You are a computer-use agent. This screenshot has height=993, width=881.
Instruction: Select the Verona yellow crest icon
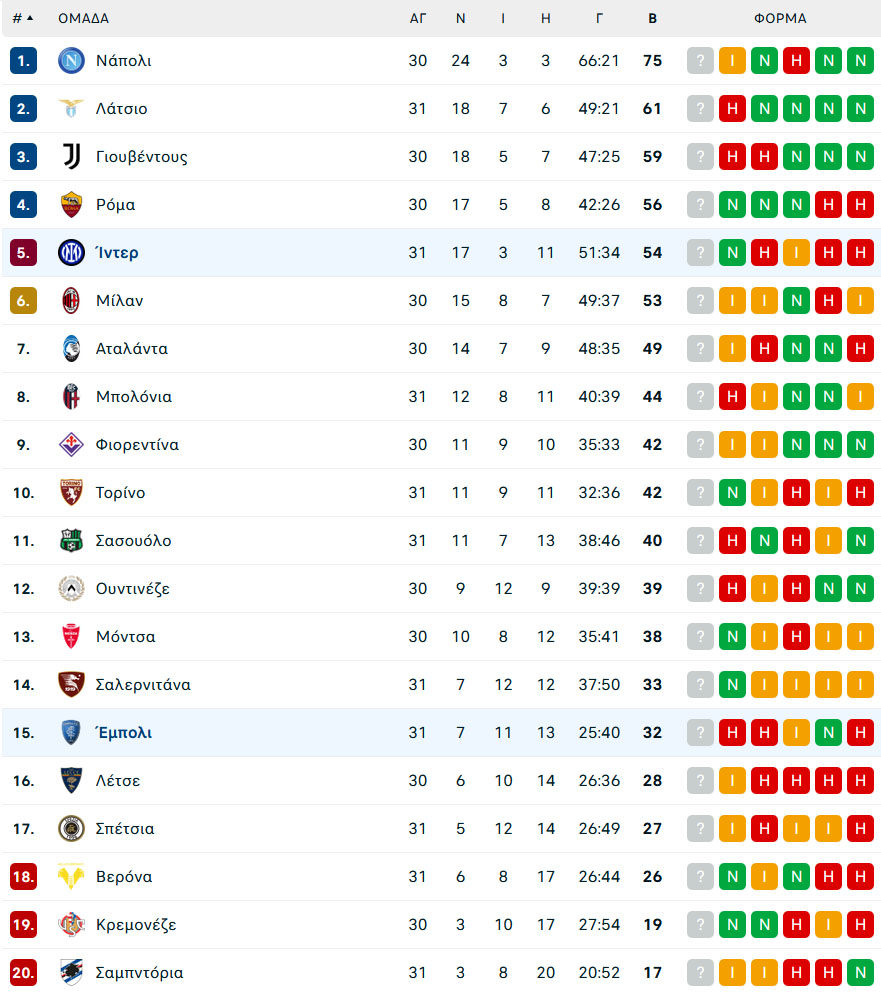point(72,877)
